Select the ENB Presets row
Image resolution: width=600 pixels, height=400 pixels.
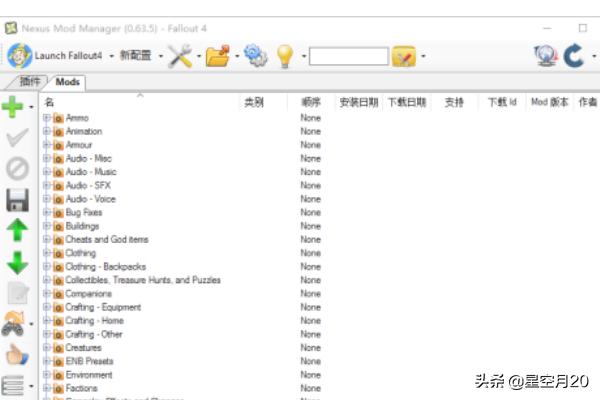point(90,361)
